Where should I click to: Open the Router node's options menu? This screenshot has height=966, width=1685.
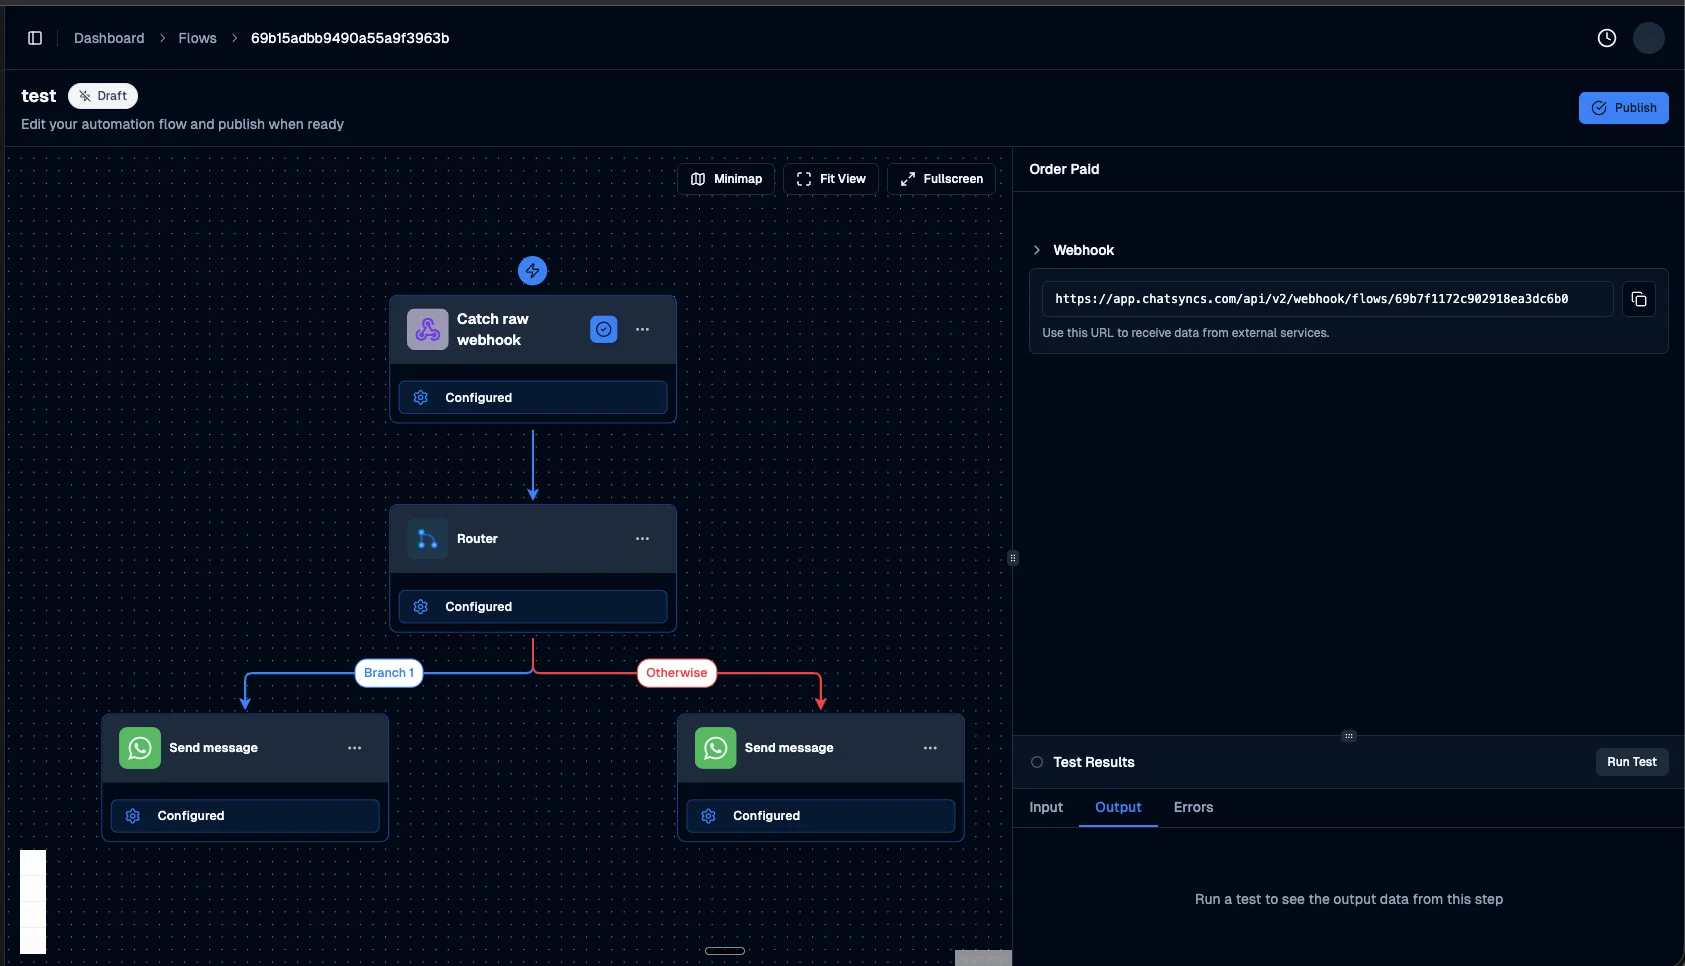point(641,538)
